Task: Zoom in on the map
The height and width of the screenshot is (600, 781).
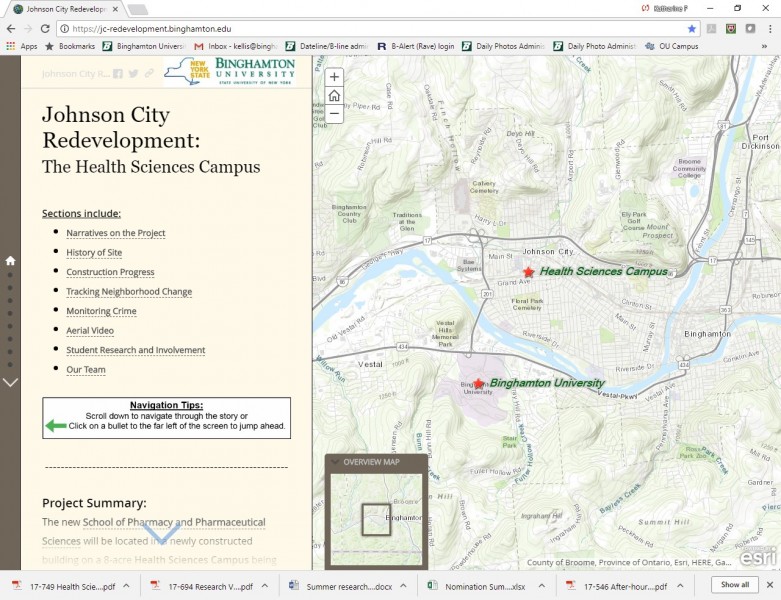Action: pos(334,77)
